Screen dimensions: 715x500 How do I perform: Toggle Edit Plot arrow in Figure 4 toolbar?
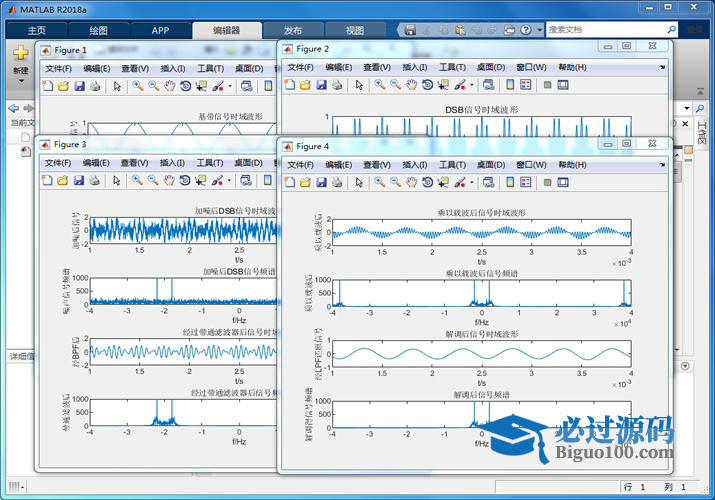(x=359, y=182)
